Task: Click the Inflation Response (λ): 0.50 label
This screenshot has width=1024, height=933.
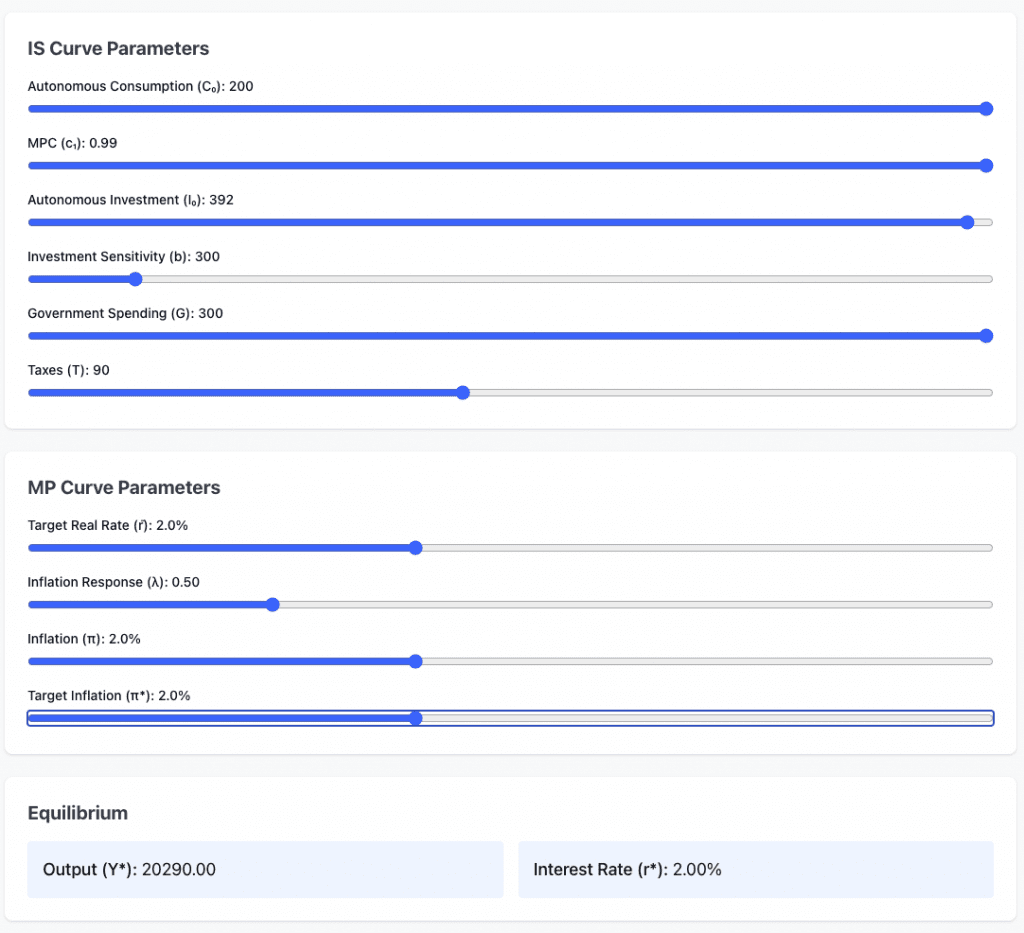Action: click(x=113, y=582)
